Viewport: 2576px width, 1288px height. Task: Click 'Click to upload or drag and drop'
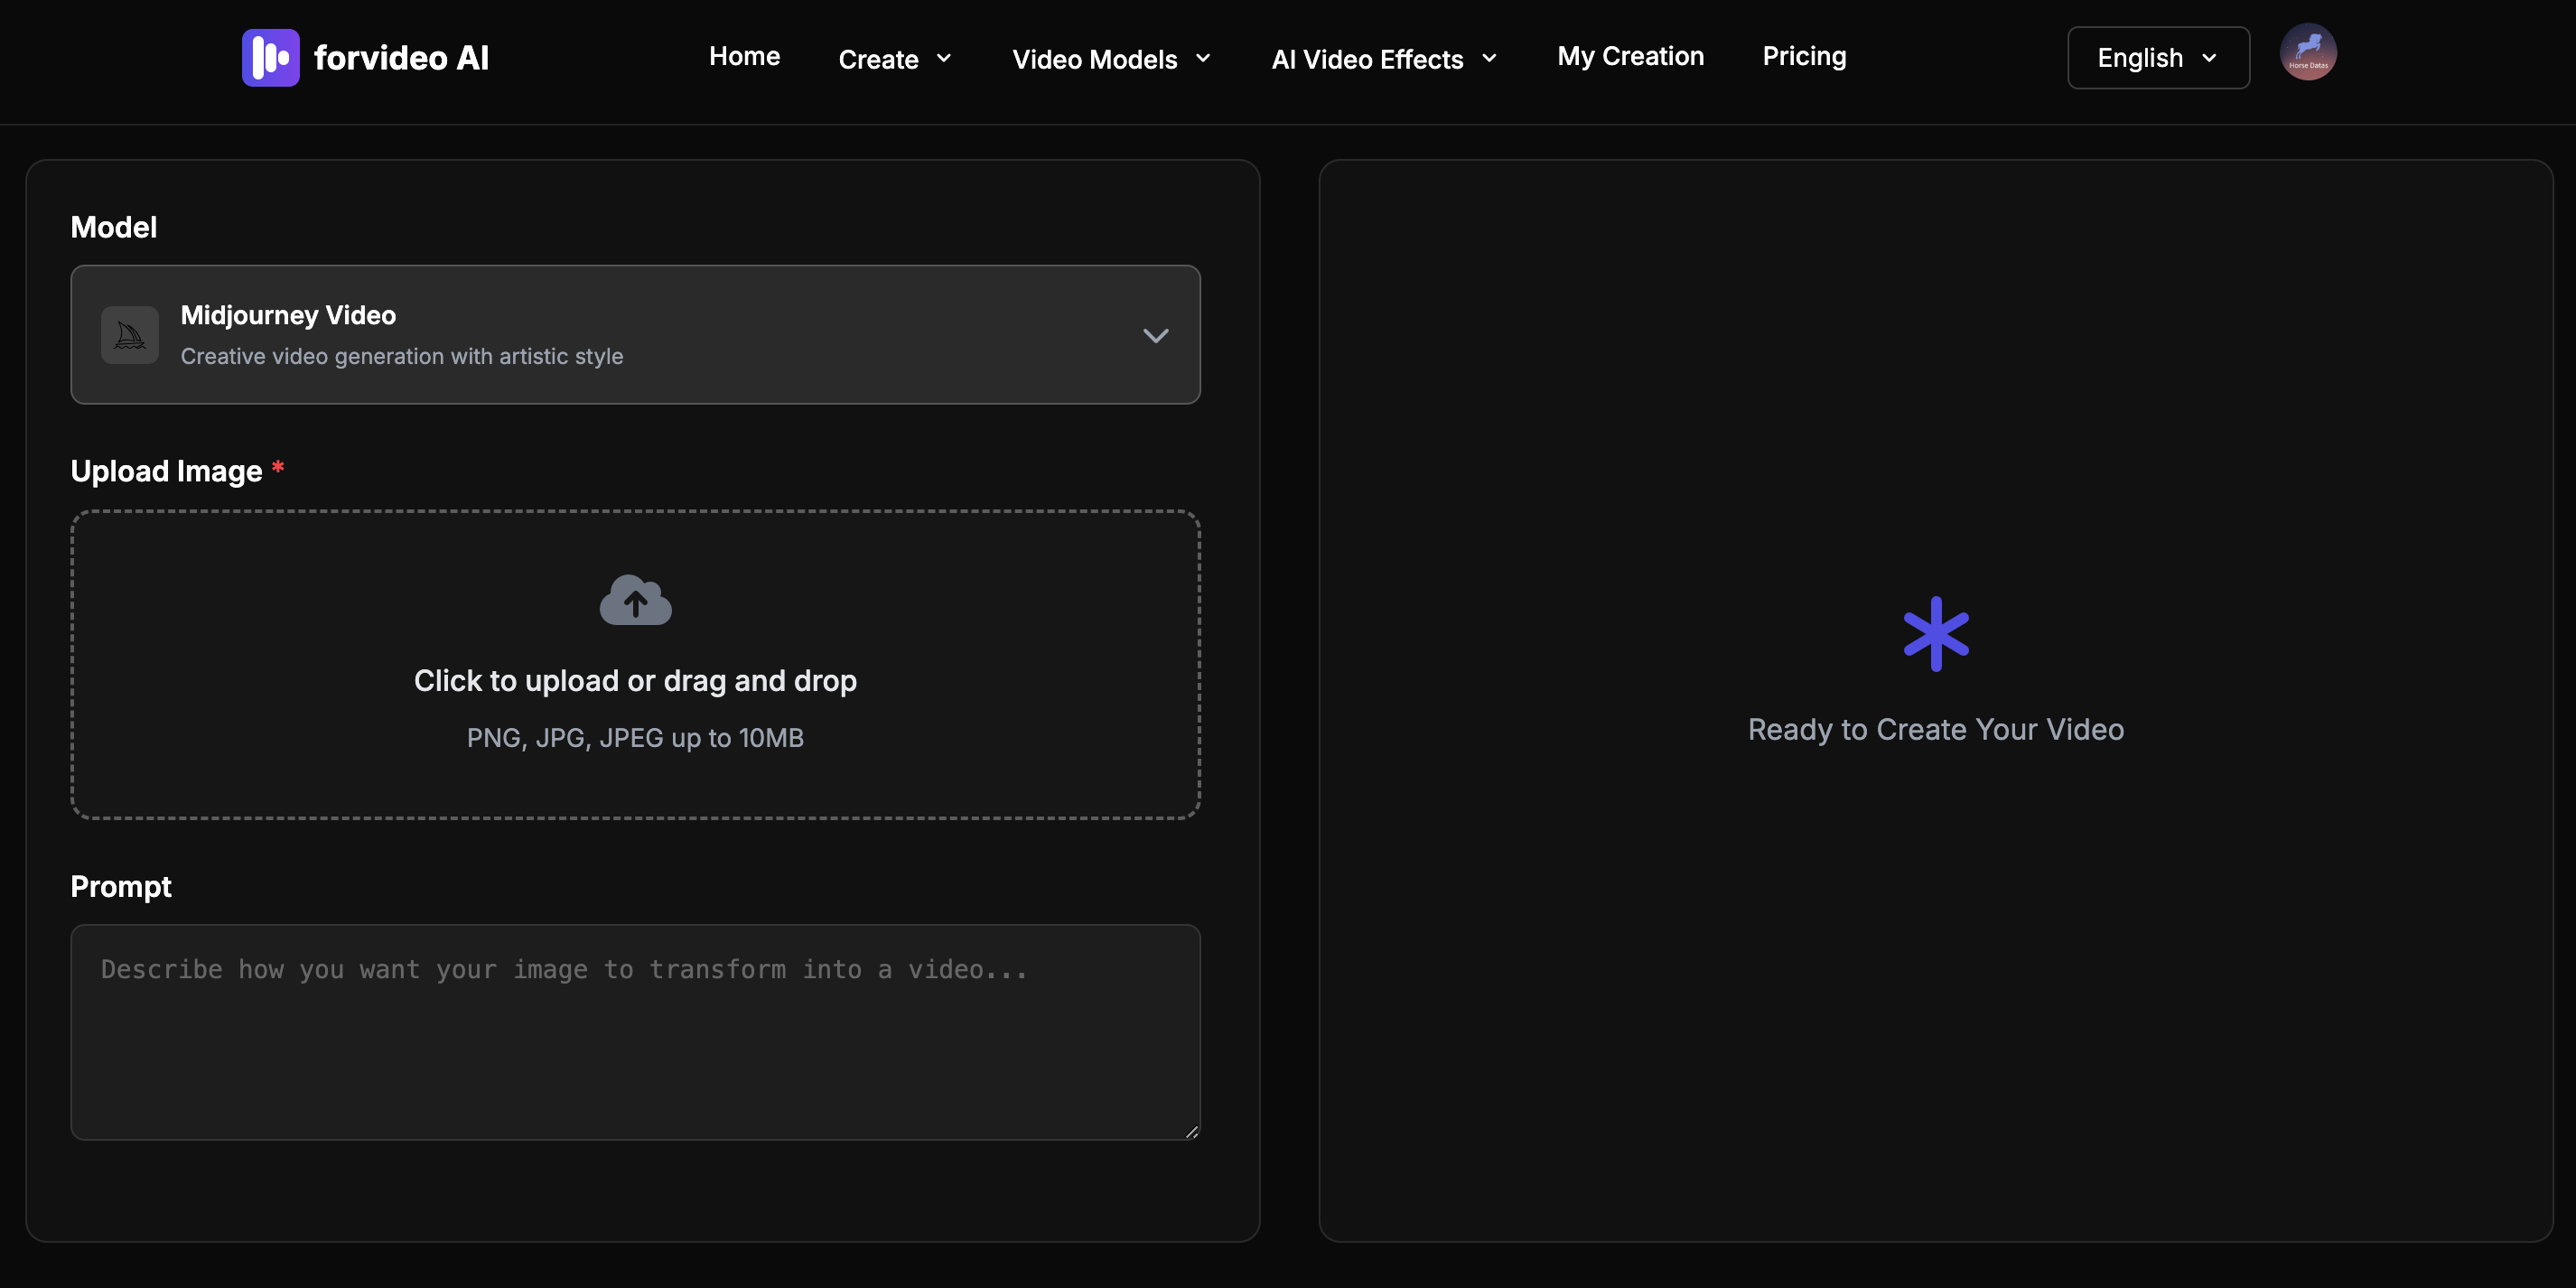coord(635,681)
